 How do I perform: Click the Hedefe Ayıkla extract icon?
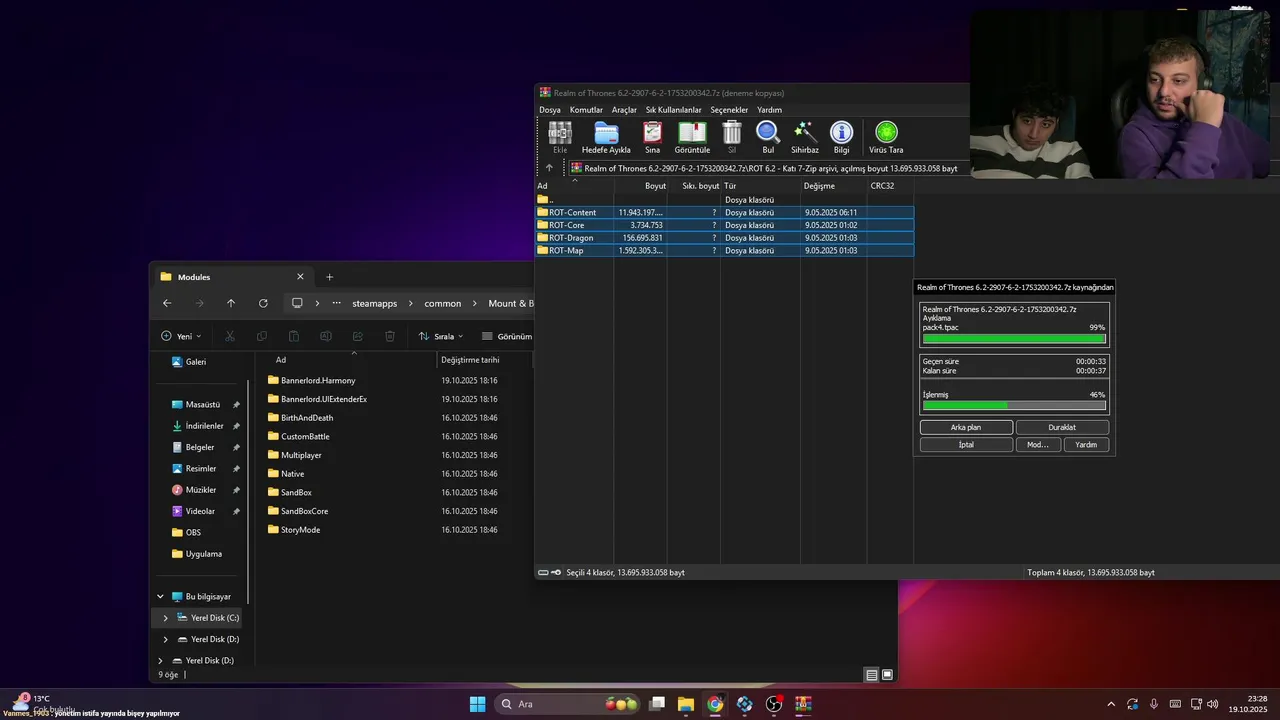point(606,137)
